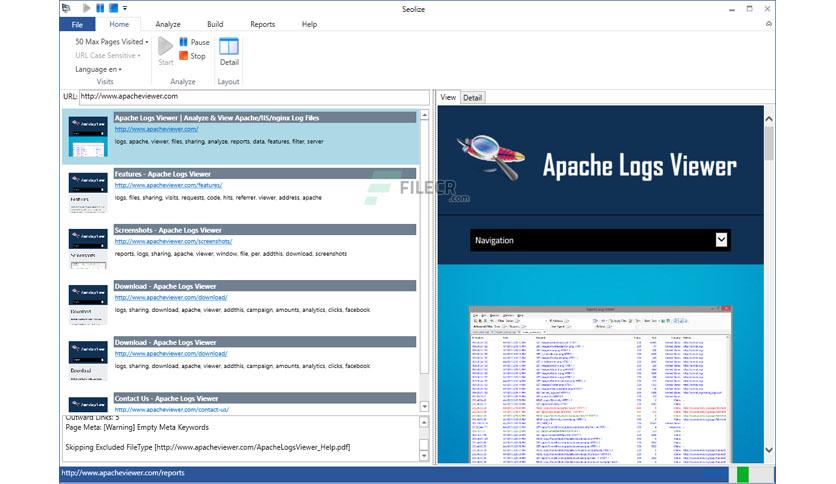Click the quick access Start play icon
The width and height of the screenshot is (836, 484).
click(86, 8)
